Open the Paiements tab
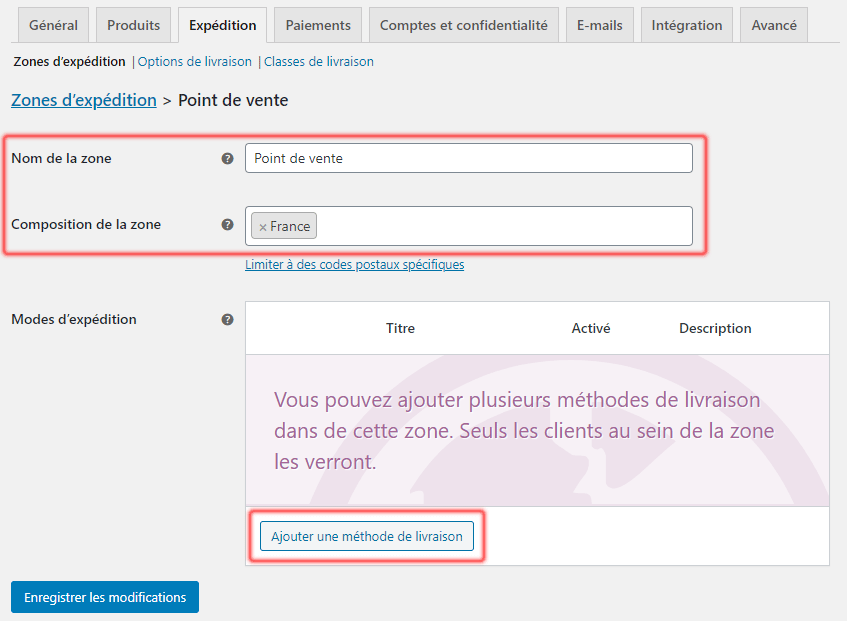The width and height of the screenshot is (847, 621). 318,25
